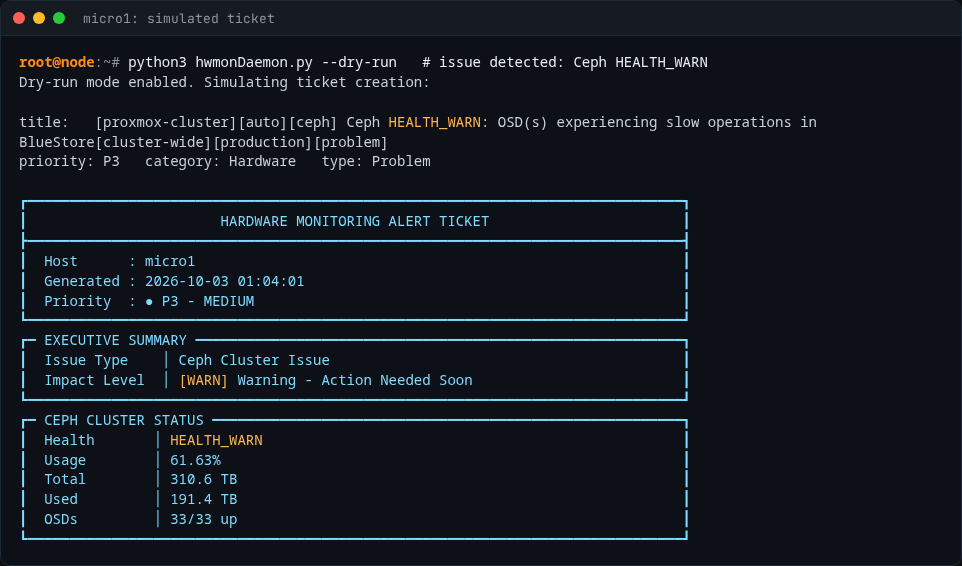Click the red close window button
Screen dimensions: 962x566
19,18
